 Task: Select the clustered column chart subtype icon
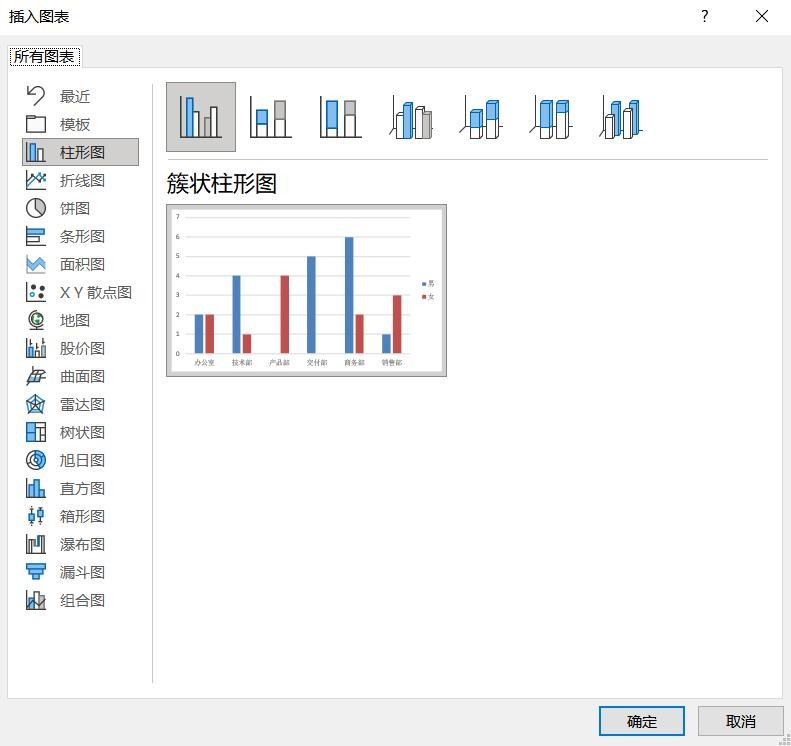click(x=201, y=117)
